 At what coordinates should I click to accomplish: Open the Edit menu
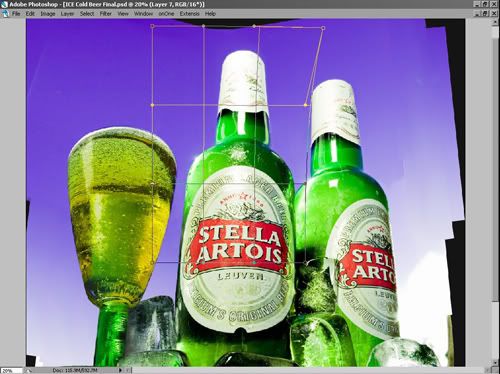click(x=30, y=14)
